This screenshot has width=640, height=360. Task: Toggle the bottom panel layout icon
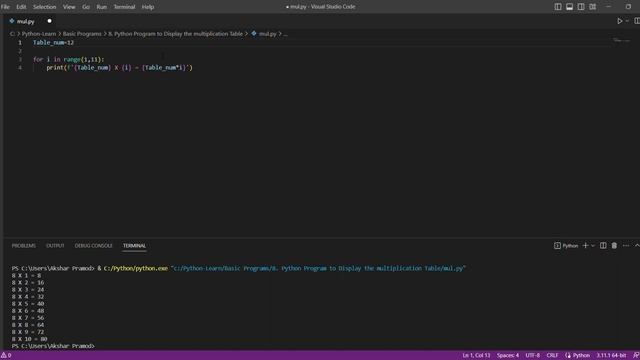tap(569, 7)
